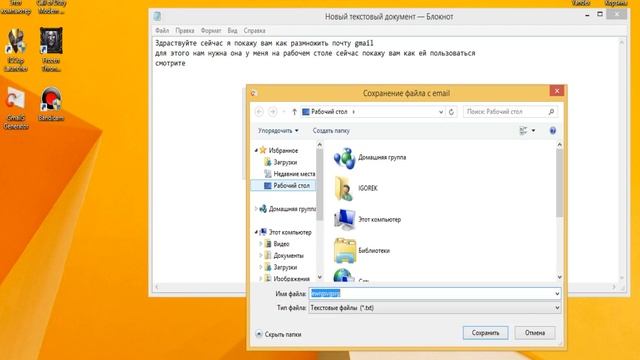Click the Notepad line starting with Здраствуйте
The image size is (640, 360).
tap(264, 43)
